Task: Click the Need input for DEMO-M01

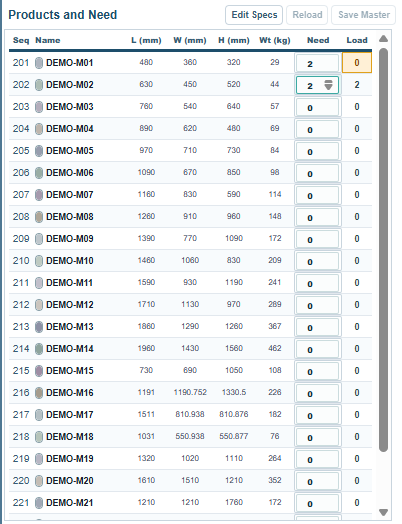Action: tap(317, 63)
